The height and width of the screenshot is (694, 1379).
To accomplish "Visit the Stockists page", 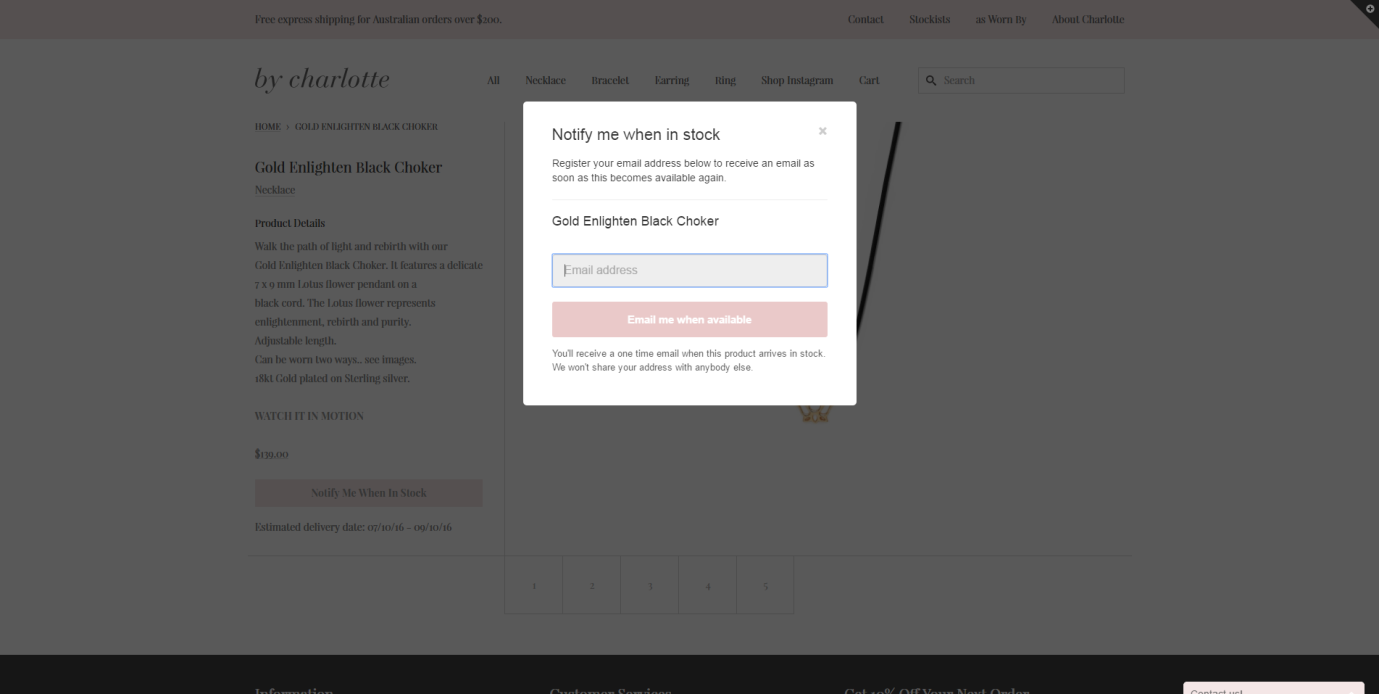I will tap(929, 20).
